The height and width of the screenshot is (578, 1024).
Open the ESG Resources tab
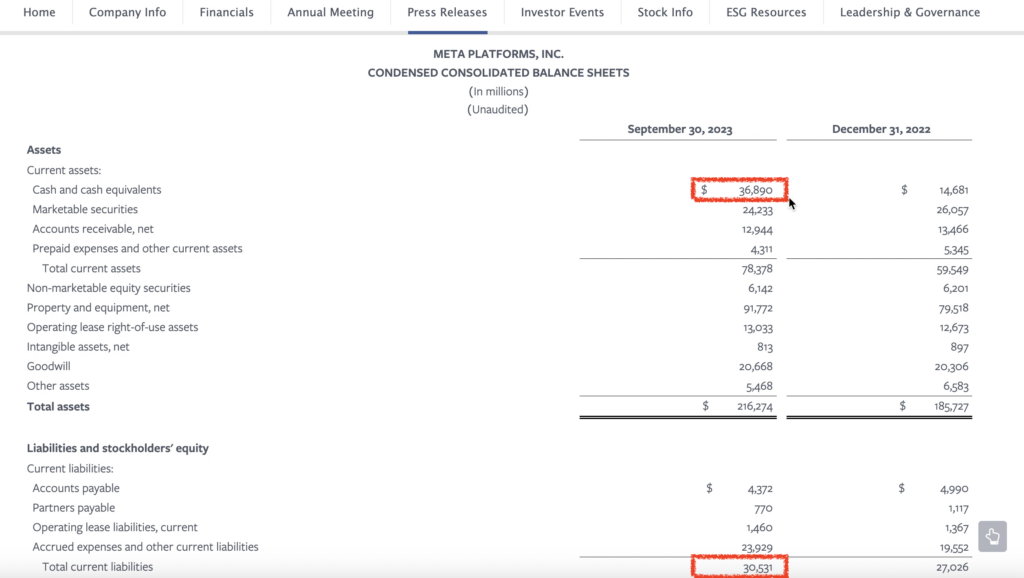tap(766, 12)
